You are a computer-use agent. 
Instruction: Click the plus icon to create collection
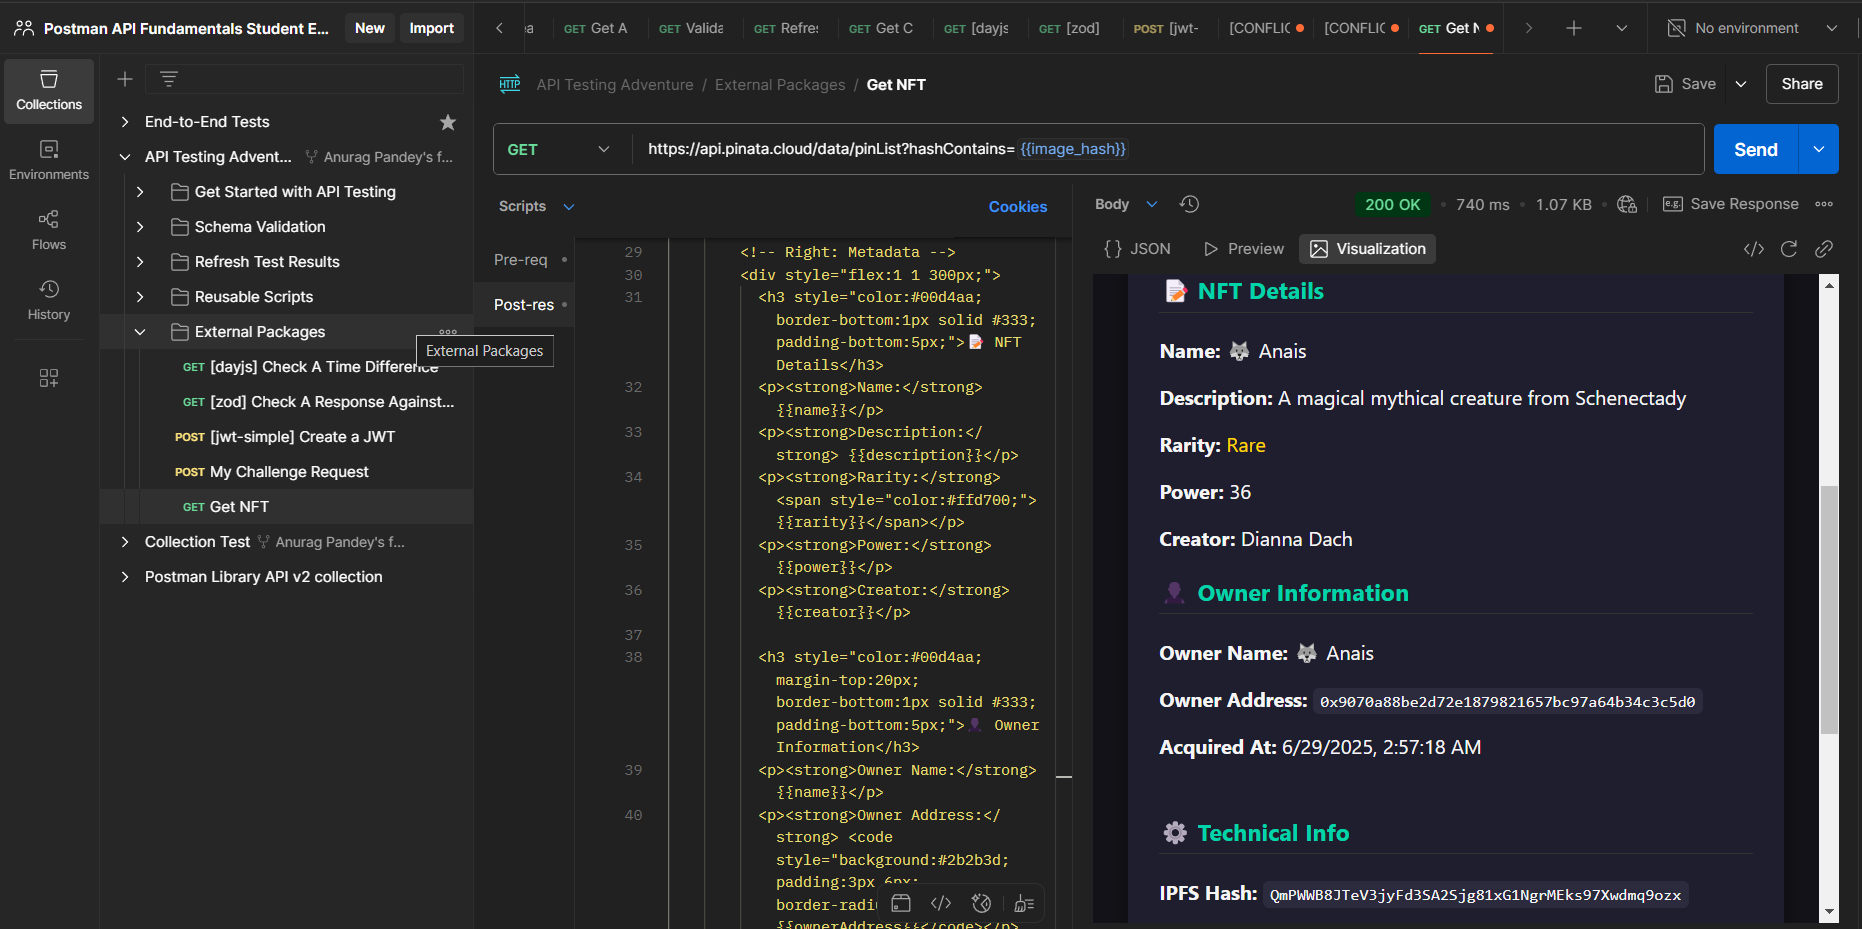(125, 79)
